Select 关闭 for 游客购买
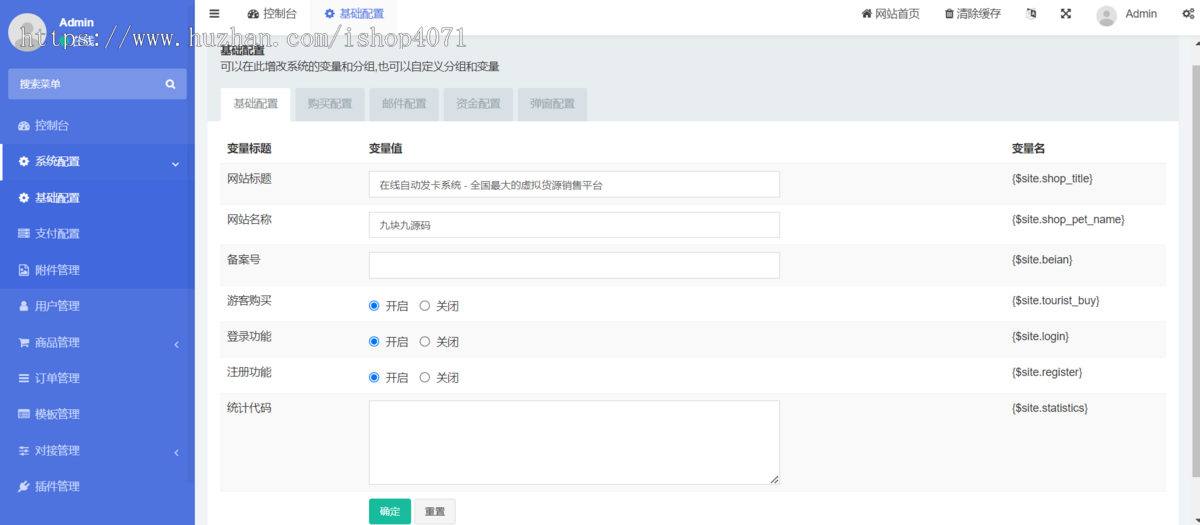This screenshot has width=1200, height=525. pos(425,306)
